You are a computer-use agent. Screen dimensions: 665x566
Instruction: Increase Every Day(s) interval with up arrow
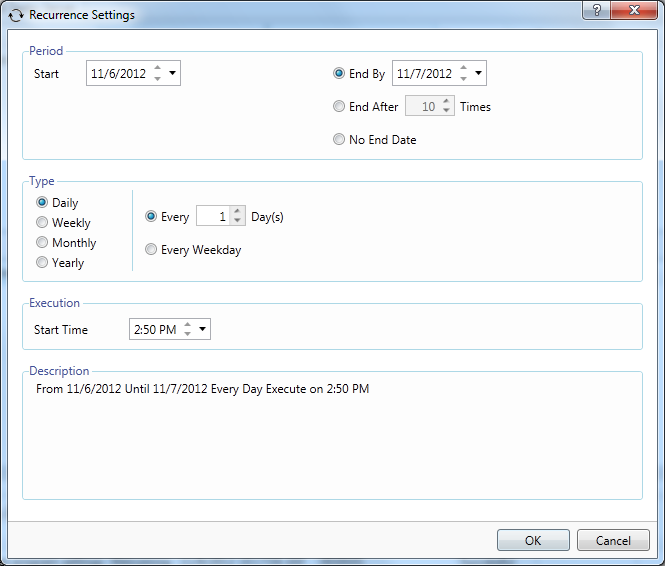tap(236, 211)
